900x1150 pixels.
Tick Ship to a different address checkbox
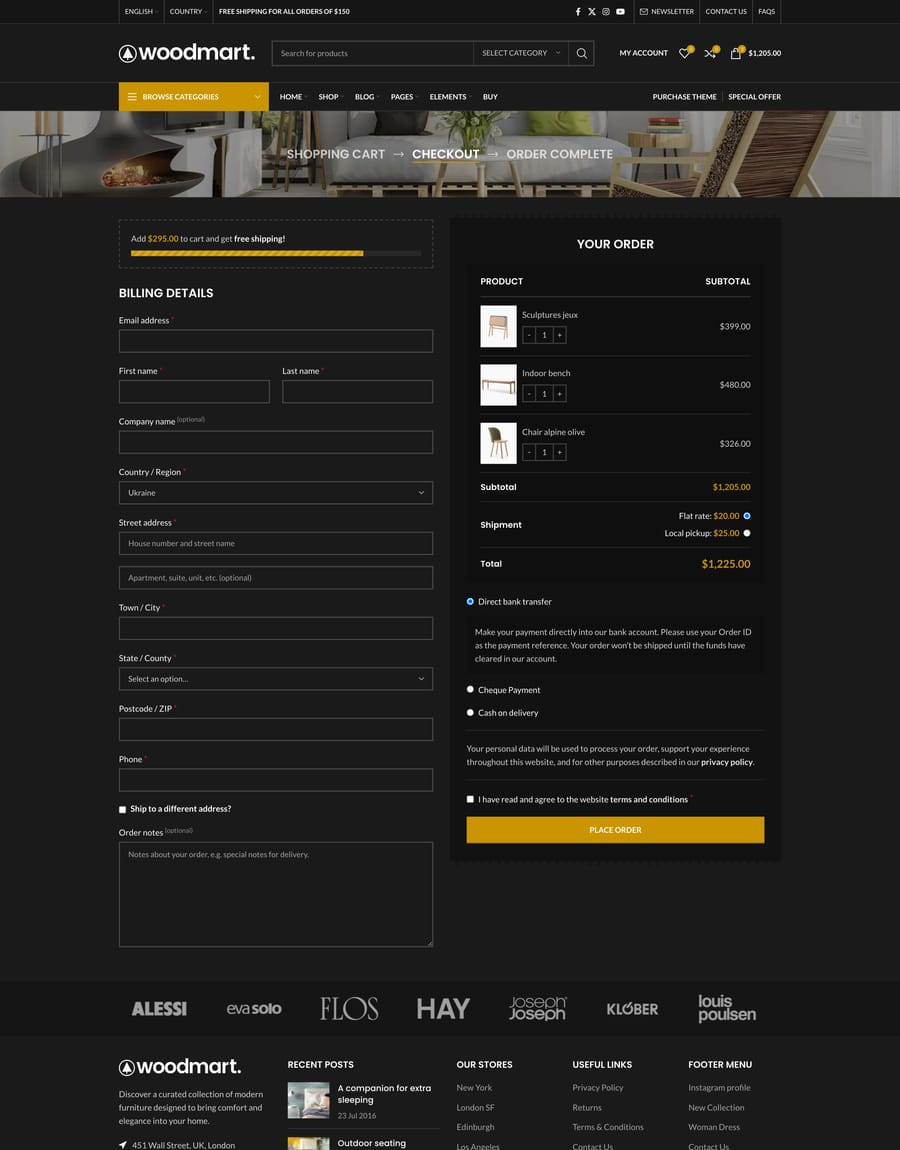pos(122,810)
